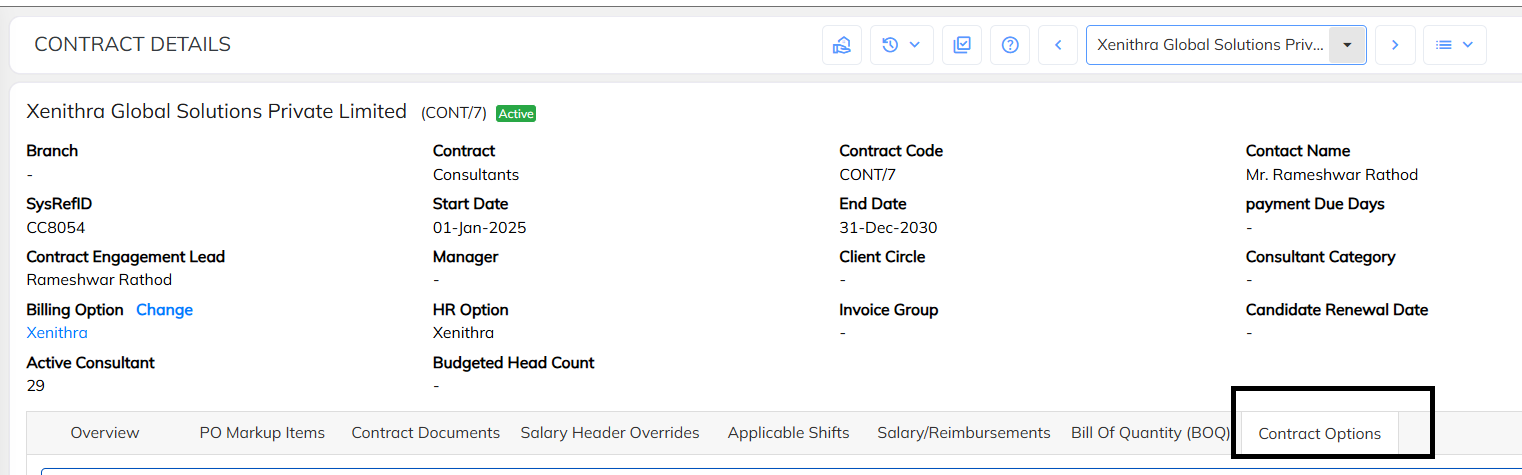Open the history clock dropdown
Image resolution: width=1522 pixels, height=475 pixels.
pyautogui.click(x=901, y=45)
